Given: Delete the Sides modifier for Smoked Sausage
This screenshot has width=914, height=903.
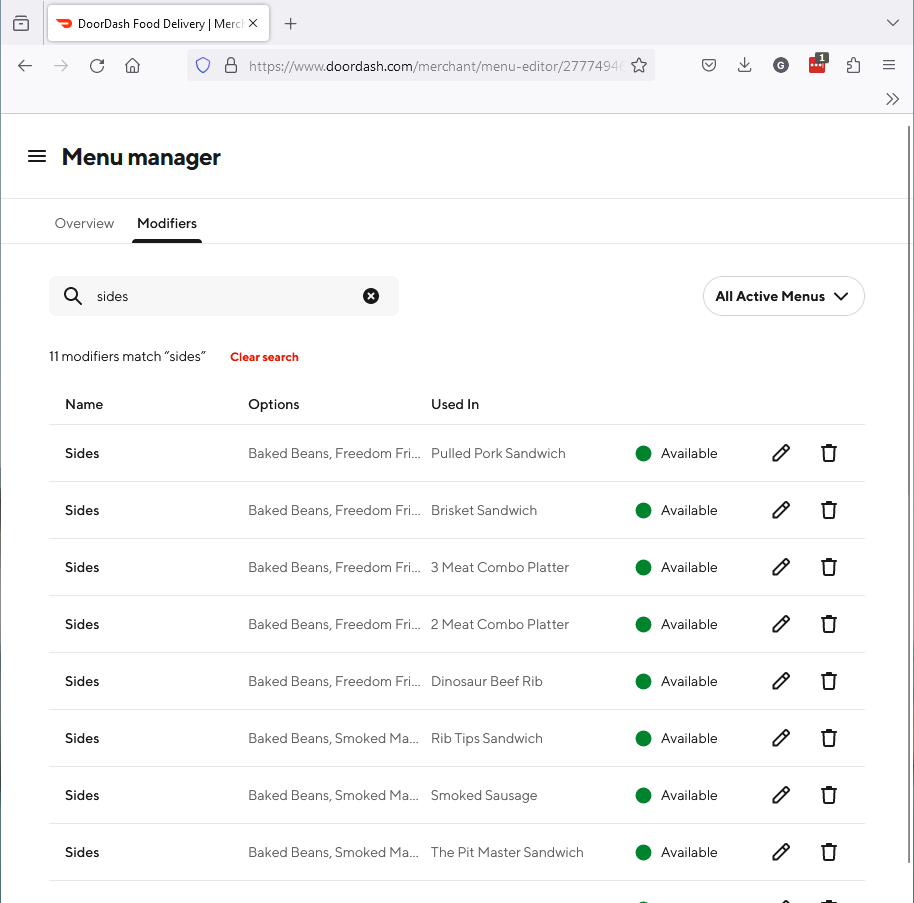Looking at the screenshot, I should click(x=829, y=795).
